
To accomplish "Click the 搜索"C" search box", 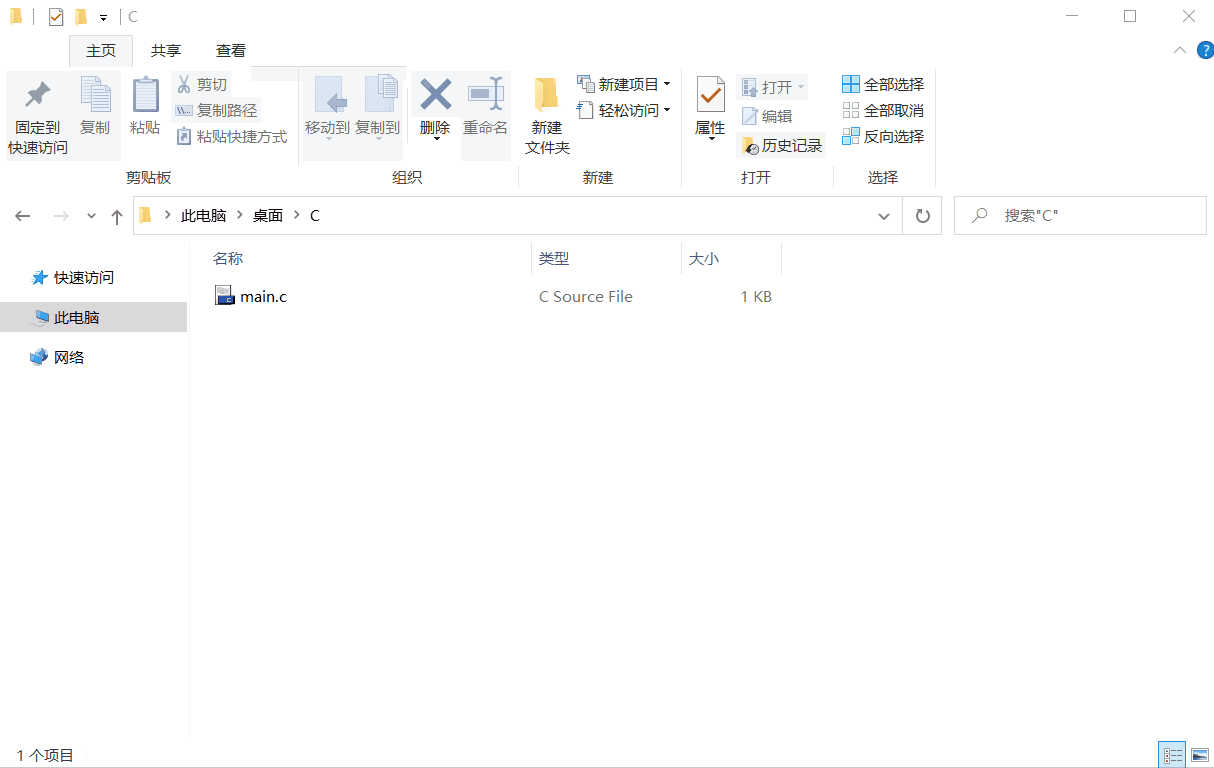I will (1080, 215).
